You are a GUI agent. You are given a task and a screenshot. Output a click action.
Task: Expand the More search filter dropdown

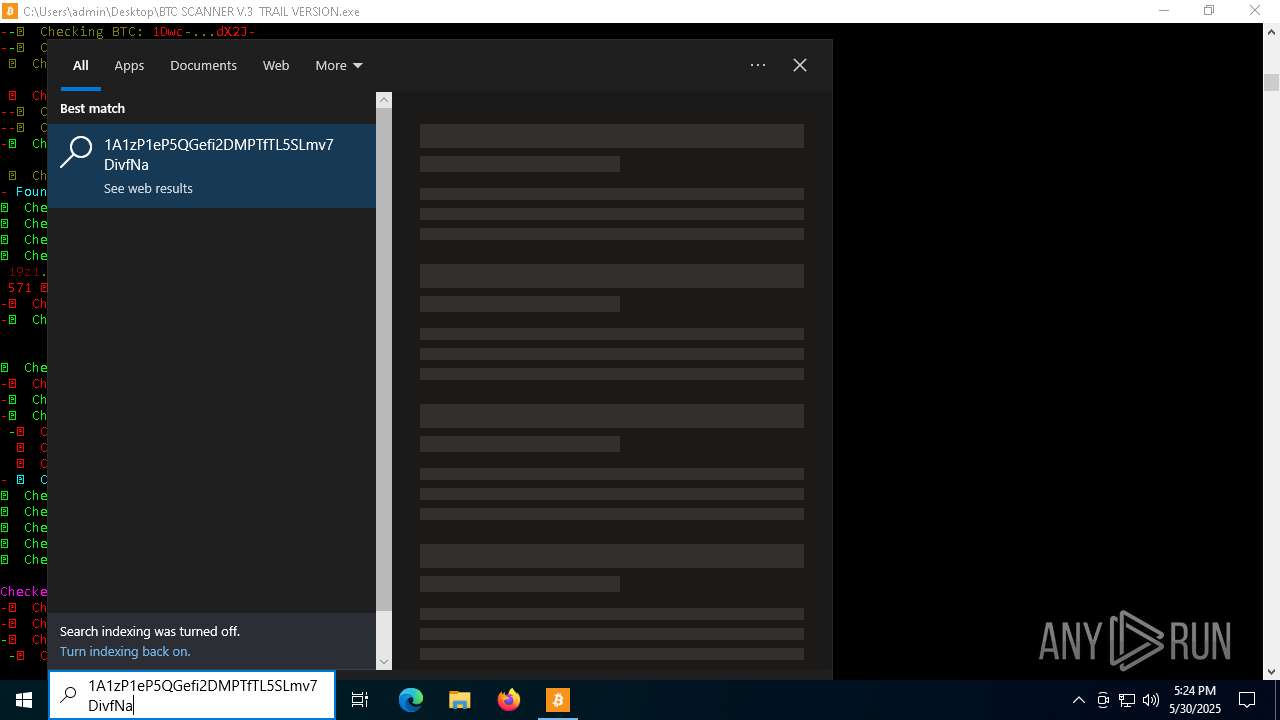tap(339, 66)
